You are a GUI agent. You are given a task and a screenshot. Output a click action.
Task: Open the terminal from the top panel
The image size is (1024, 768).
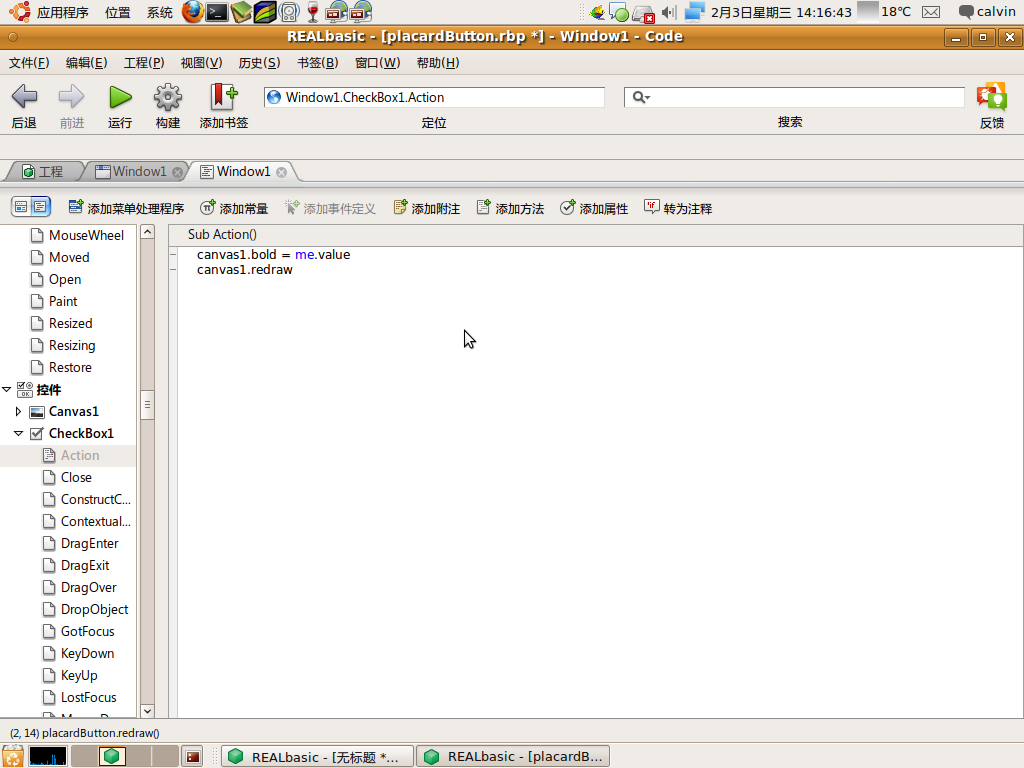tap(217, 12)
